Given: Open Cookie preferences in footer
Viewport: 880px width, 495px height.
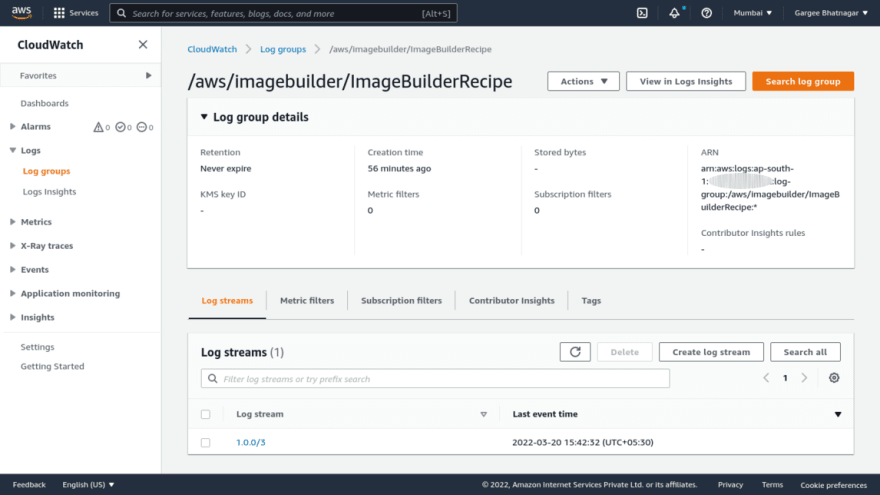Looking at the screenshot, I should [x=833, y=485].
